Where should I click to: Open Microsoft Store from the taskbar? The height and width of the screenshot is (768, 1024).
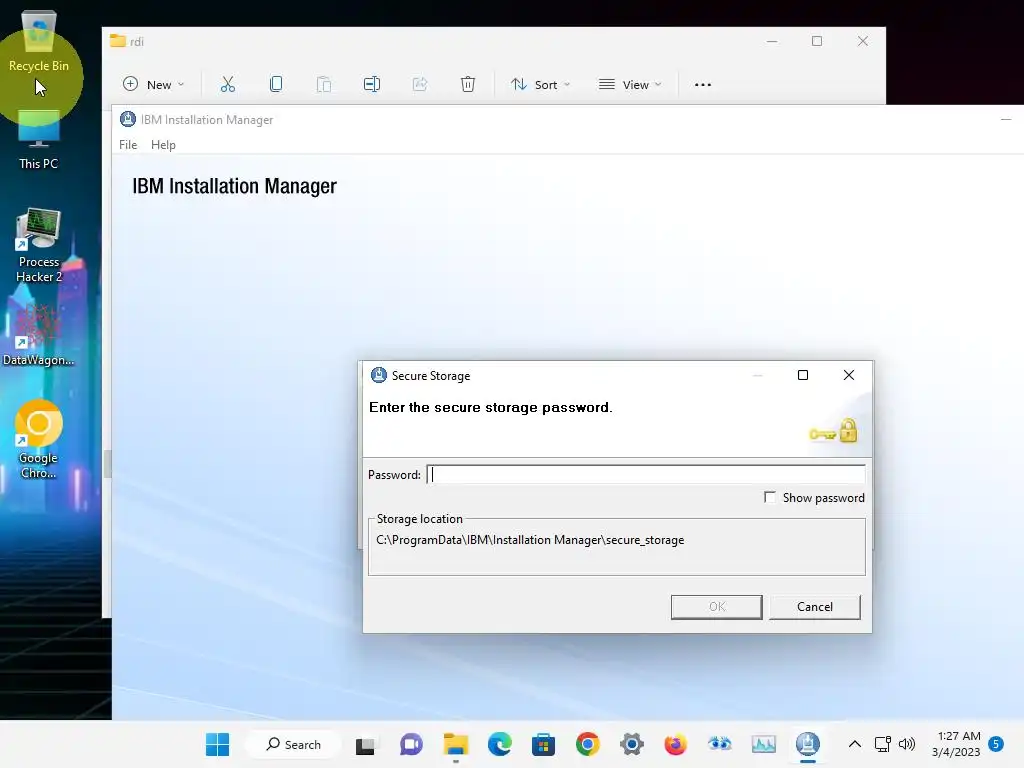[543, 744]
